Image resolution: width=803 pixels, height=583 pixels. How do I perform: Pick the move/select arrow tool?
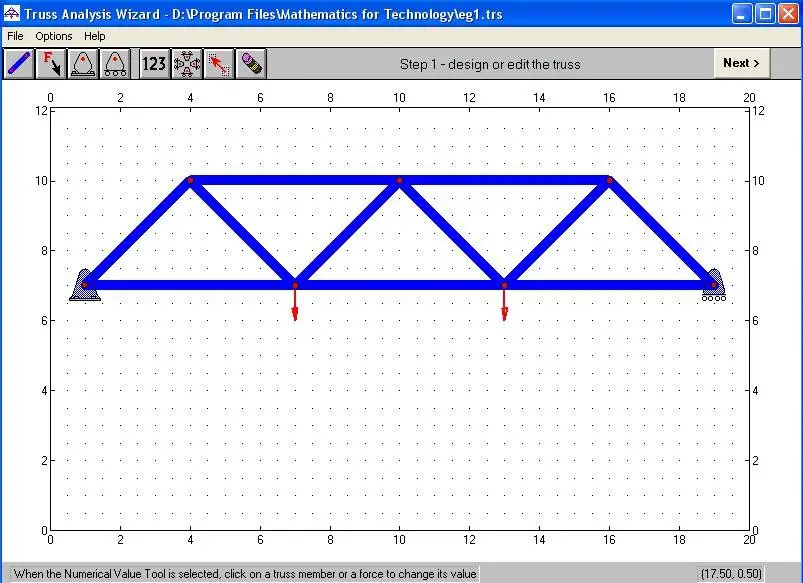click(219, 64)
